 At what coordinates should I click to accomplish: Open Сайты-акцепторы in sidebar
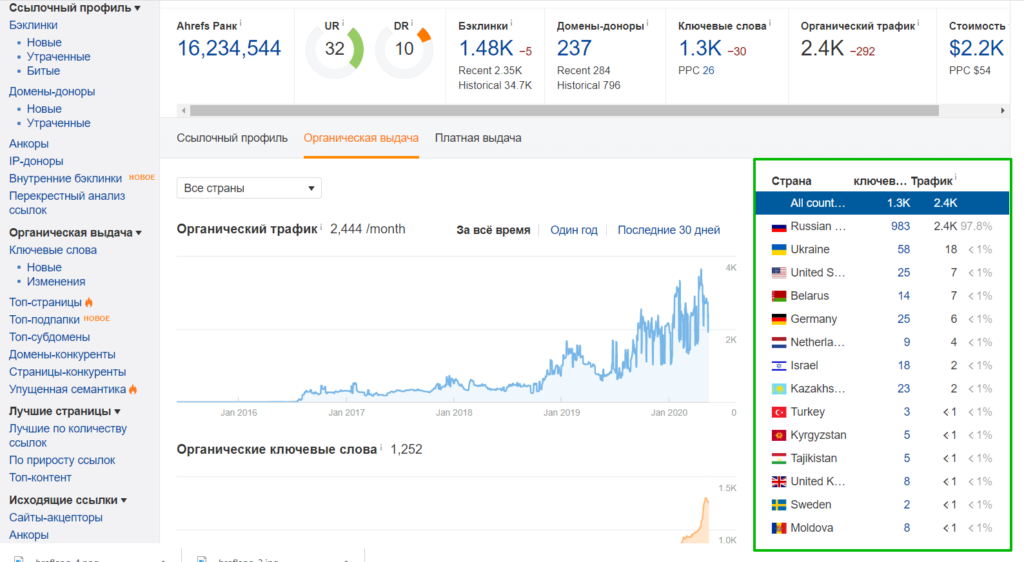[56, 518]
